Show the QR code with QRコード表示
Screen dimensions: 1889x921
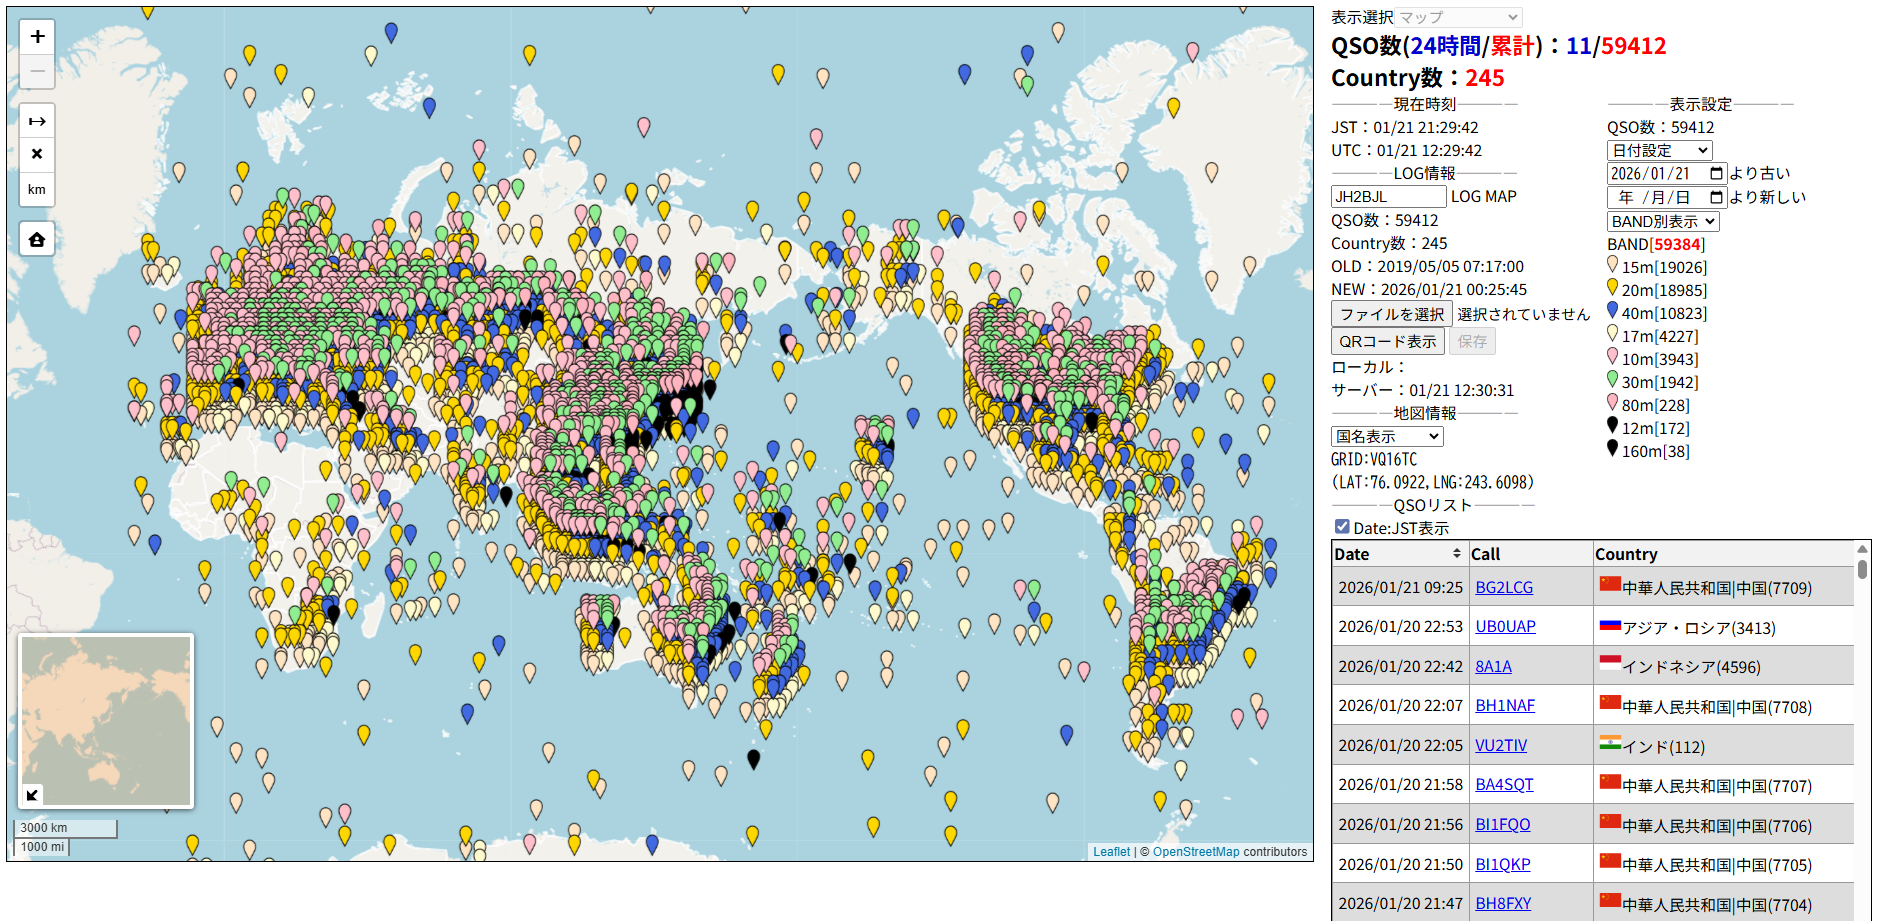click(x=1387, y=342)
